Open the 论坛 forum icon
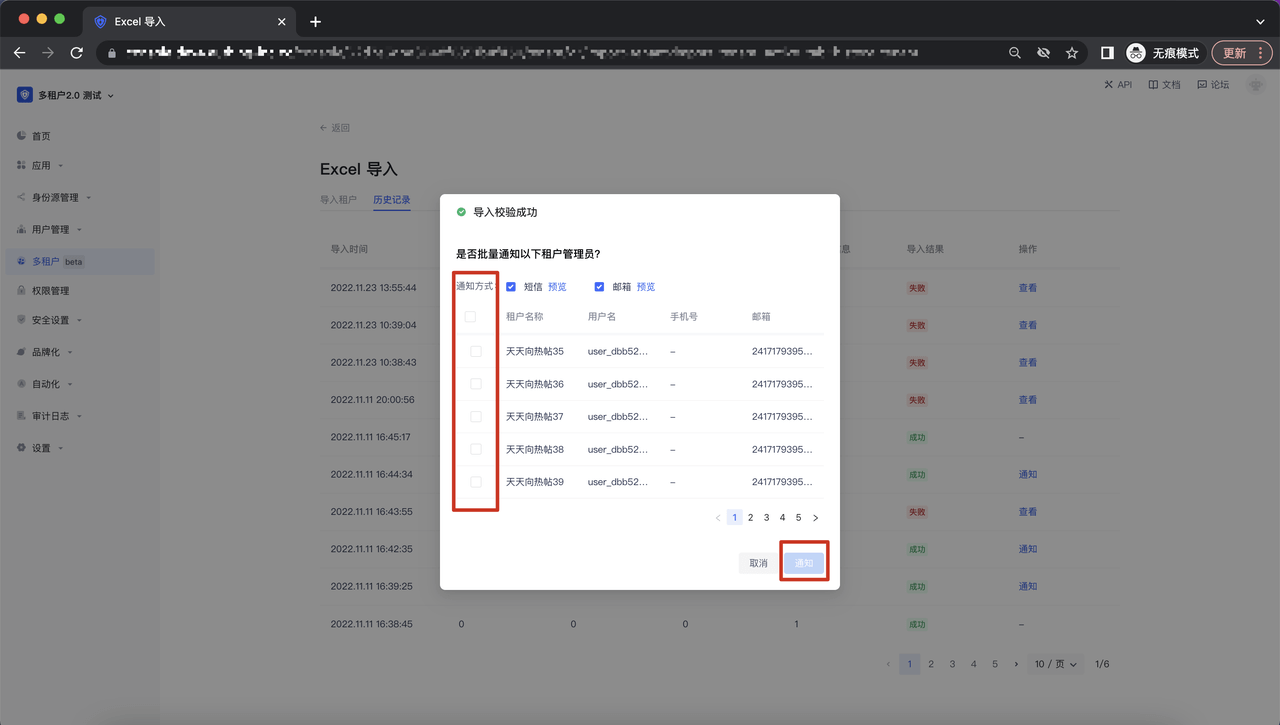Image resolution: width=1280 pixels, height=725 pixels. pyautogui.click(x=1202, y=85)
